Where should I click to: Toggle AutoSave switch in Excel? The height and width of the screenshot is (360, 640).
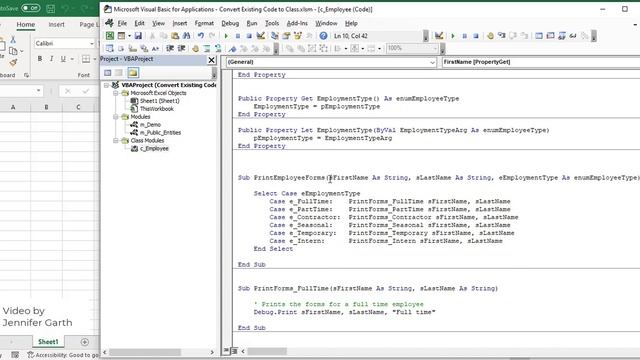coord(30,8)
